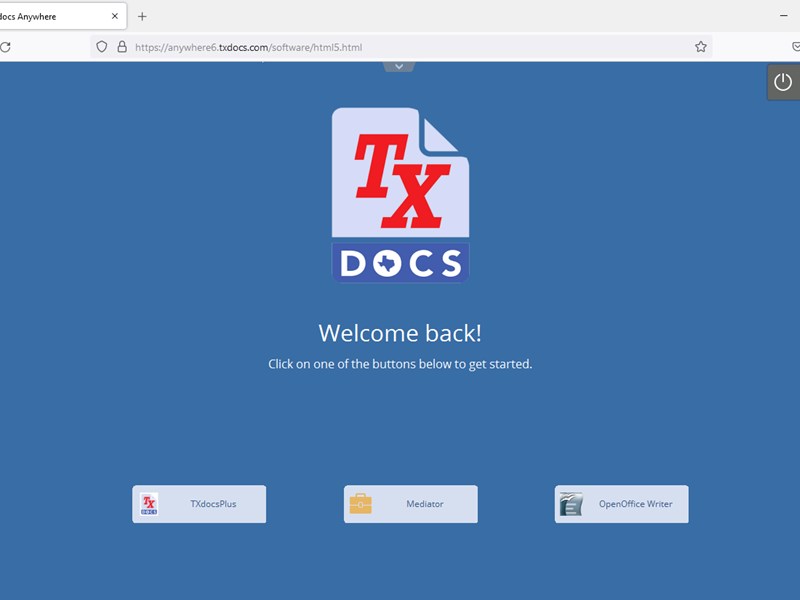Toggle the bookmark star for this page
Viewport: 800px width, 600px height.
[700, 47]
